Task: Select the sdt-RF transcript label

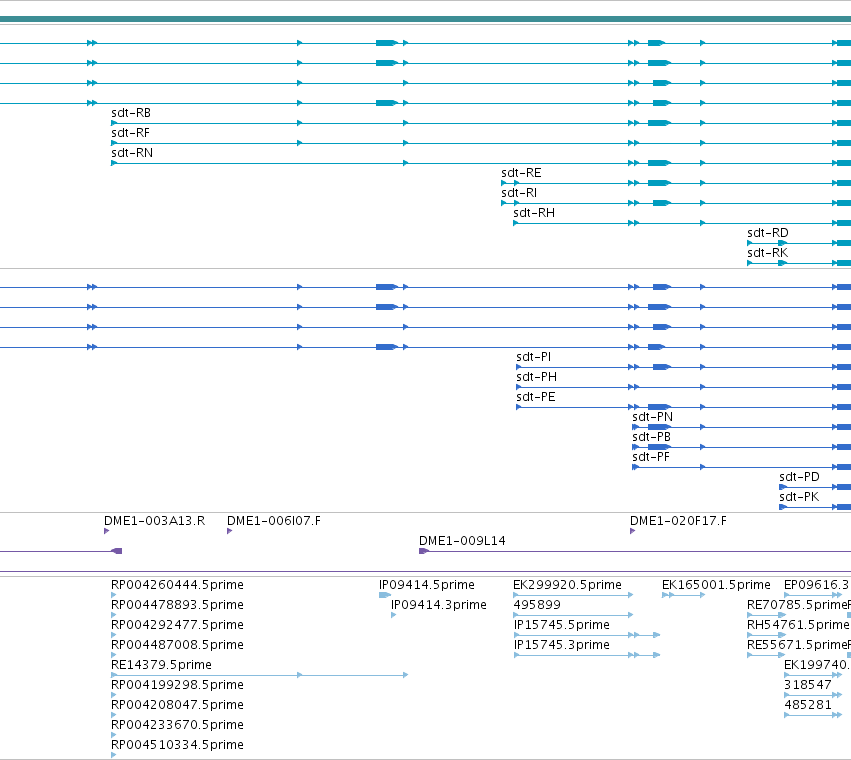Action: 130,133
